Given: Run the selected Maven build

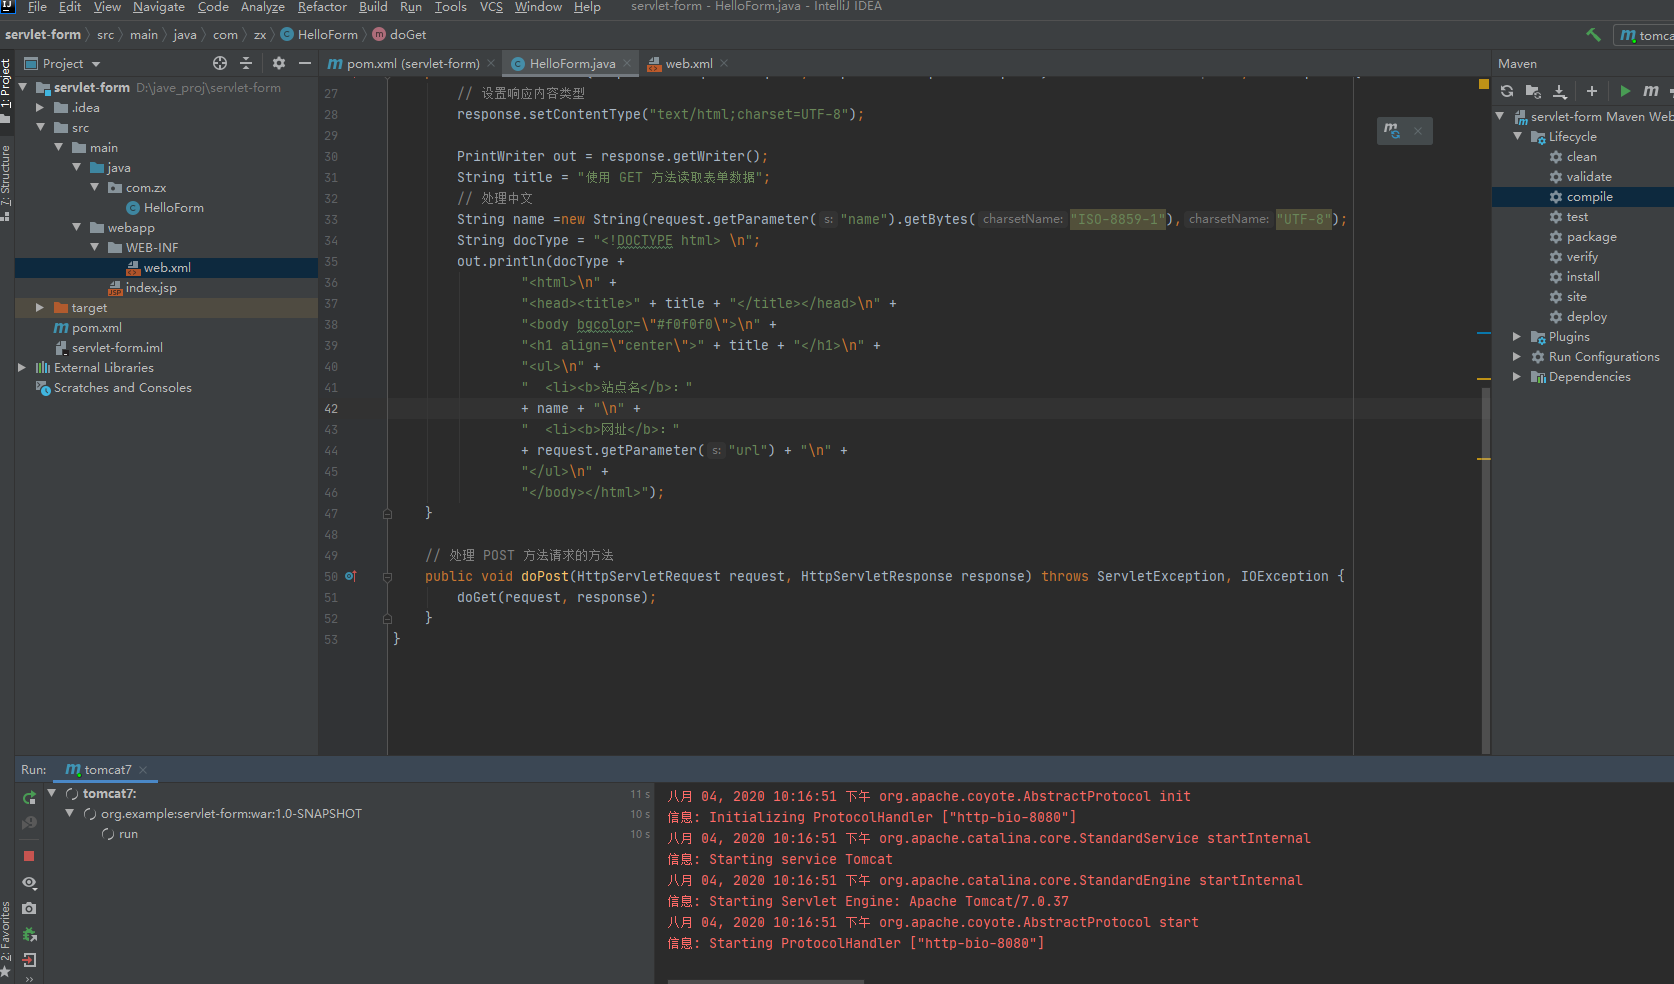Looking at the screenshot, I should click(1625, 91).
